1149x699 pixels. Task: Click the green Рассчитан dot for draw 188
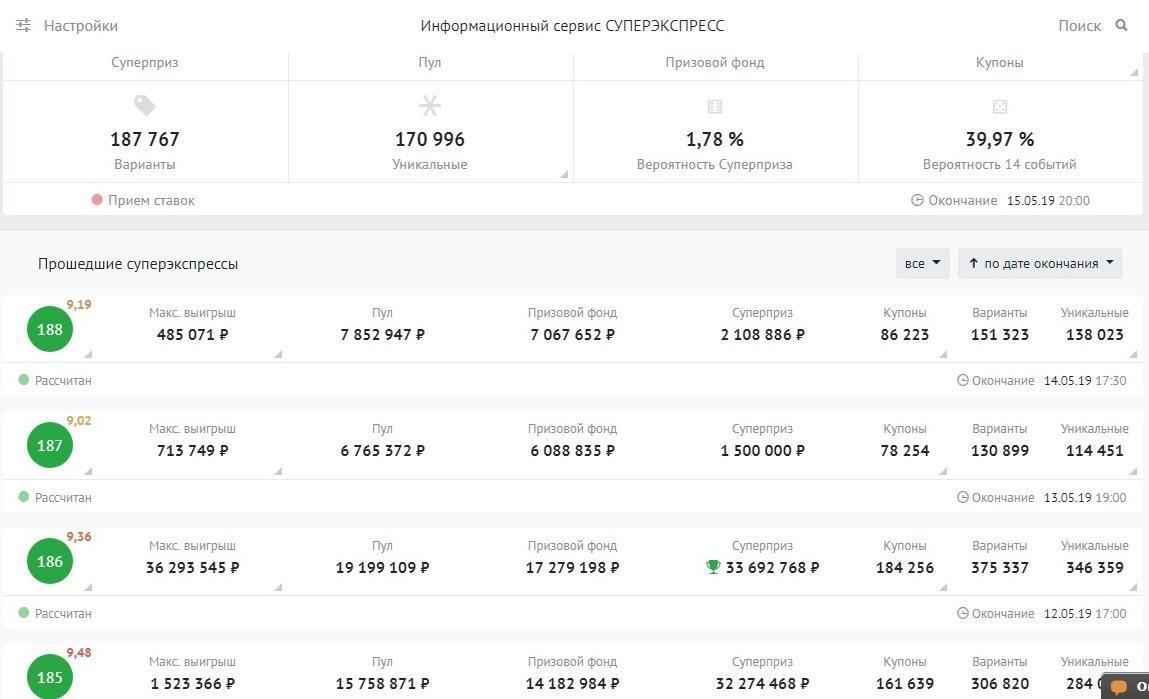pos(23,380)
